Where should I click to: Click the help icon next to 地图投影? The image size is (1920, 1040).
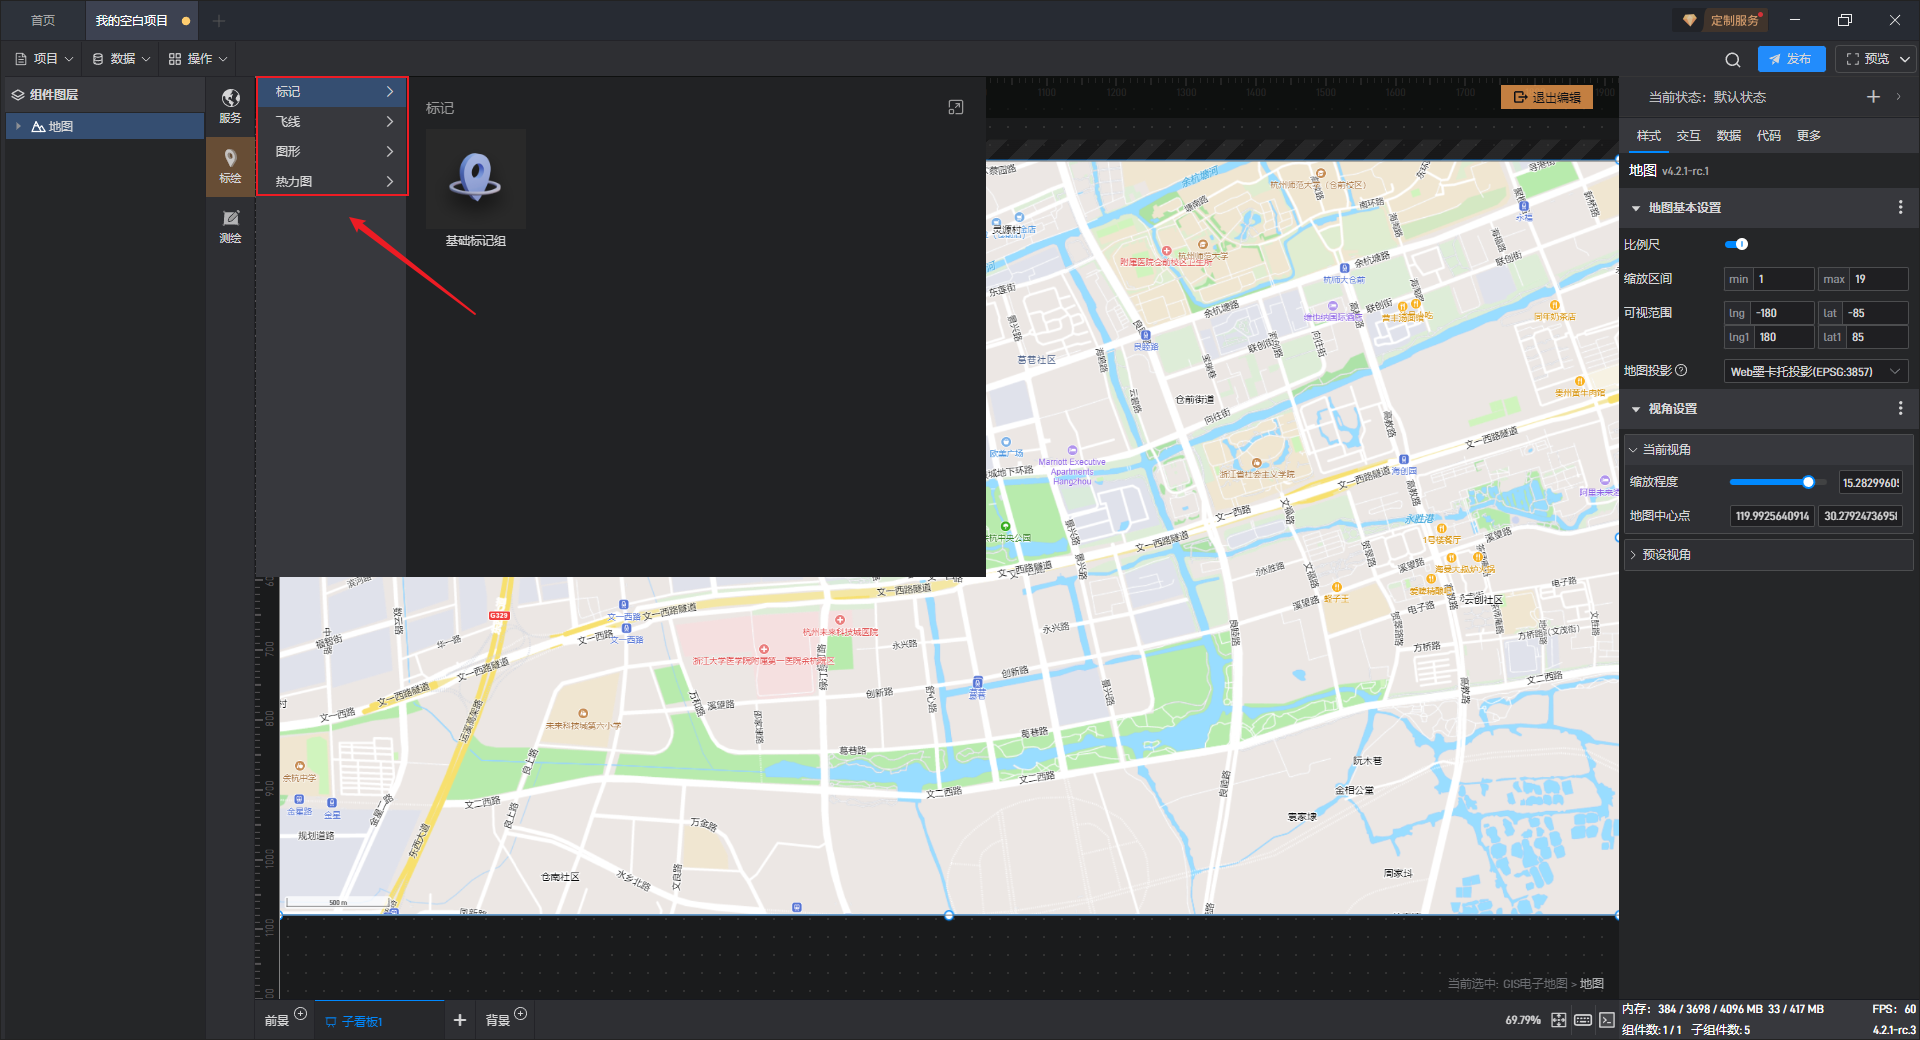click(x=1681, y=370)
